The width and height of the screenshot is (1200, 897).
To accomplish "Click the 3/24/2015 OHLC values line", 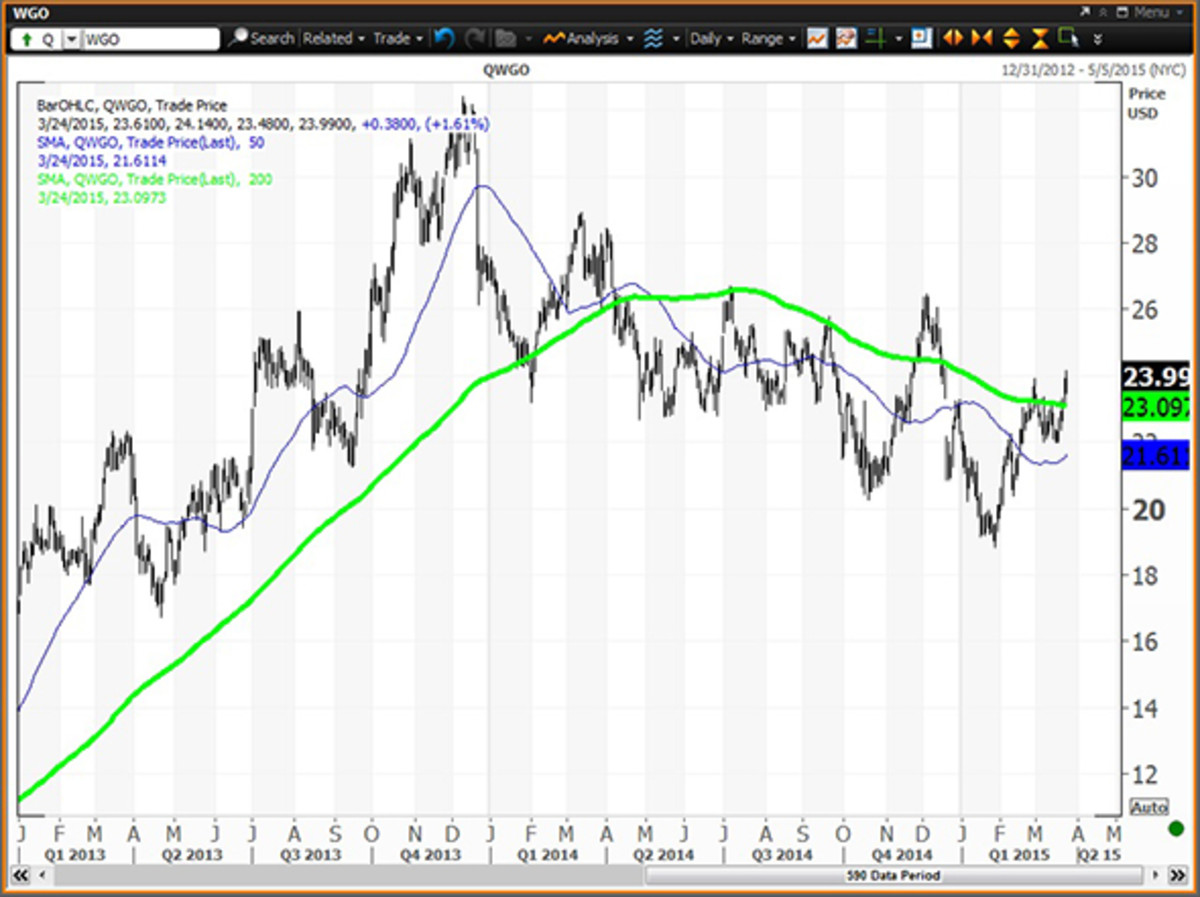I will coord(262,124).
